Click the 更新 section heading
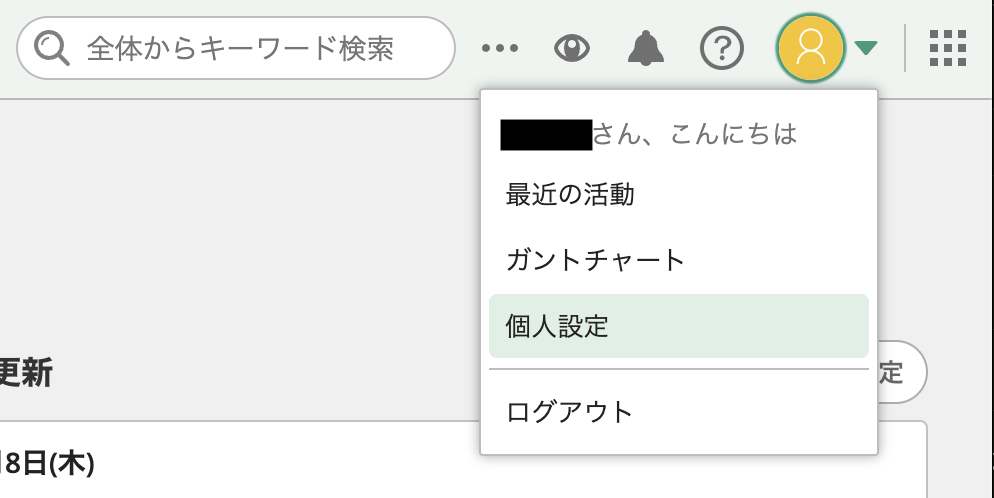Image resolution: width=994 pixels, height=498 pixels. [x=25, y=373]
